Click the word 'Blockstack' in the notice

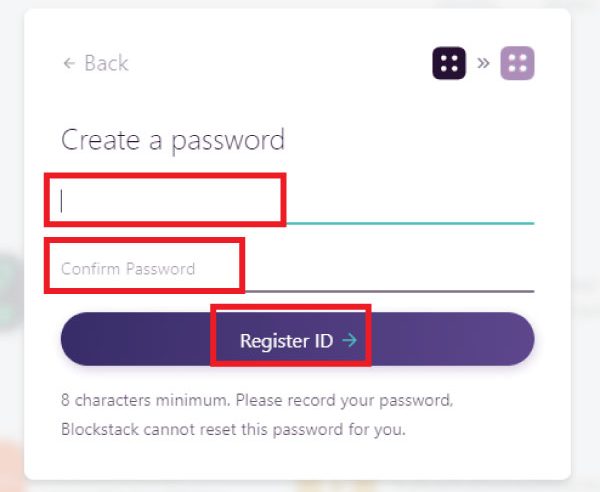click(x=98, y=432)
